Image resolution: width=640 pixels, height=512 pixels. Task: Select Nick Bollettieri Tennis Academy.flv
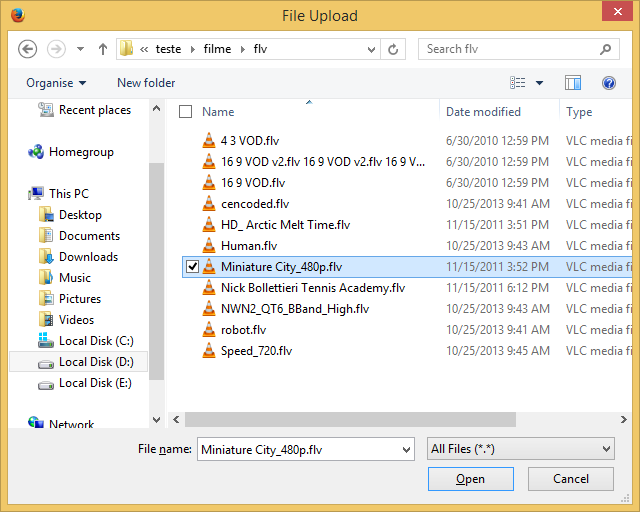(x=313, y=288)
